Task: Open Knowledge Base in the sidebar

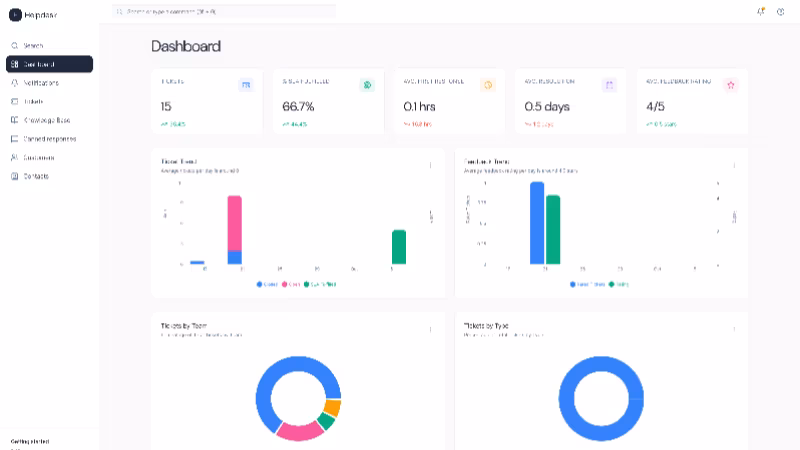Action: 49,120
